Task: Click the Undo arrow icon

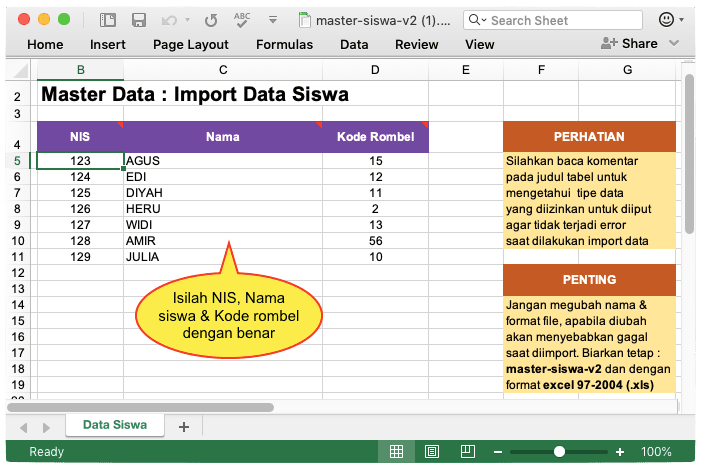Action: (x=169, y=20)
